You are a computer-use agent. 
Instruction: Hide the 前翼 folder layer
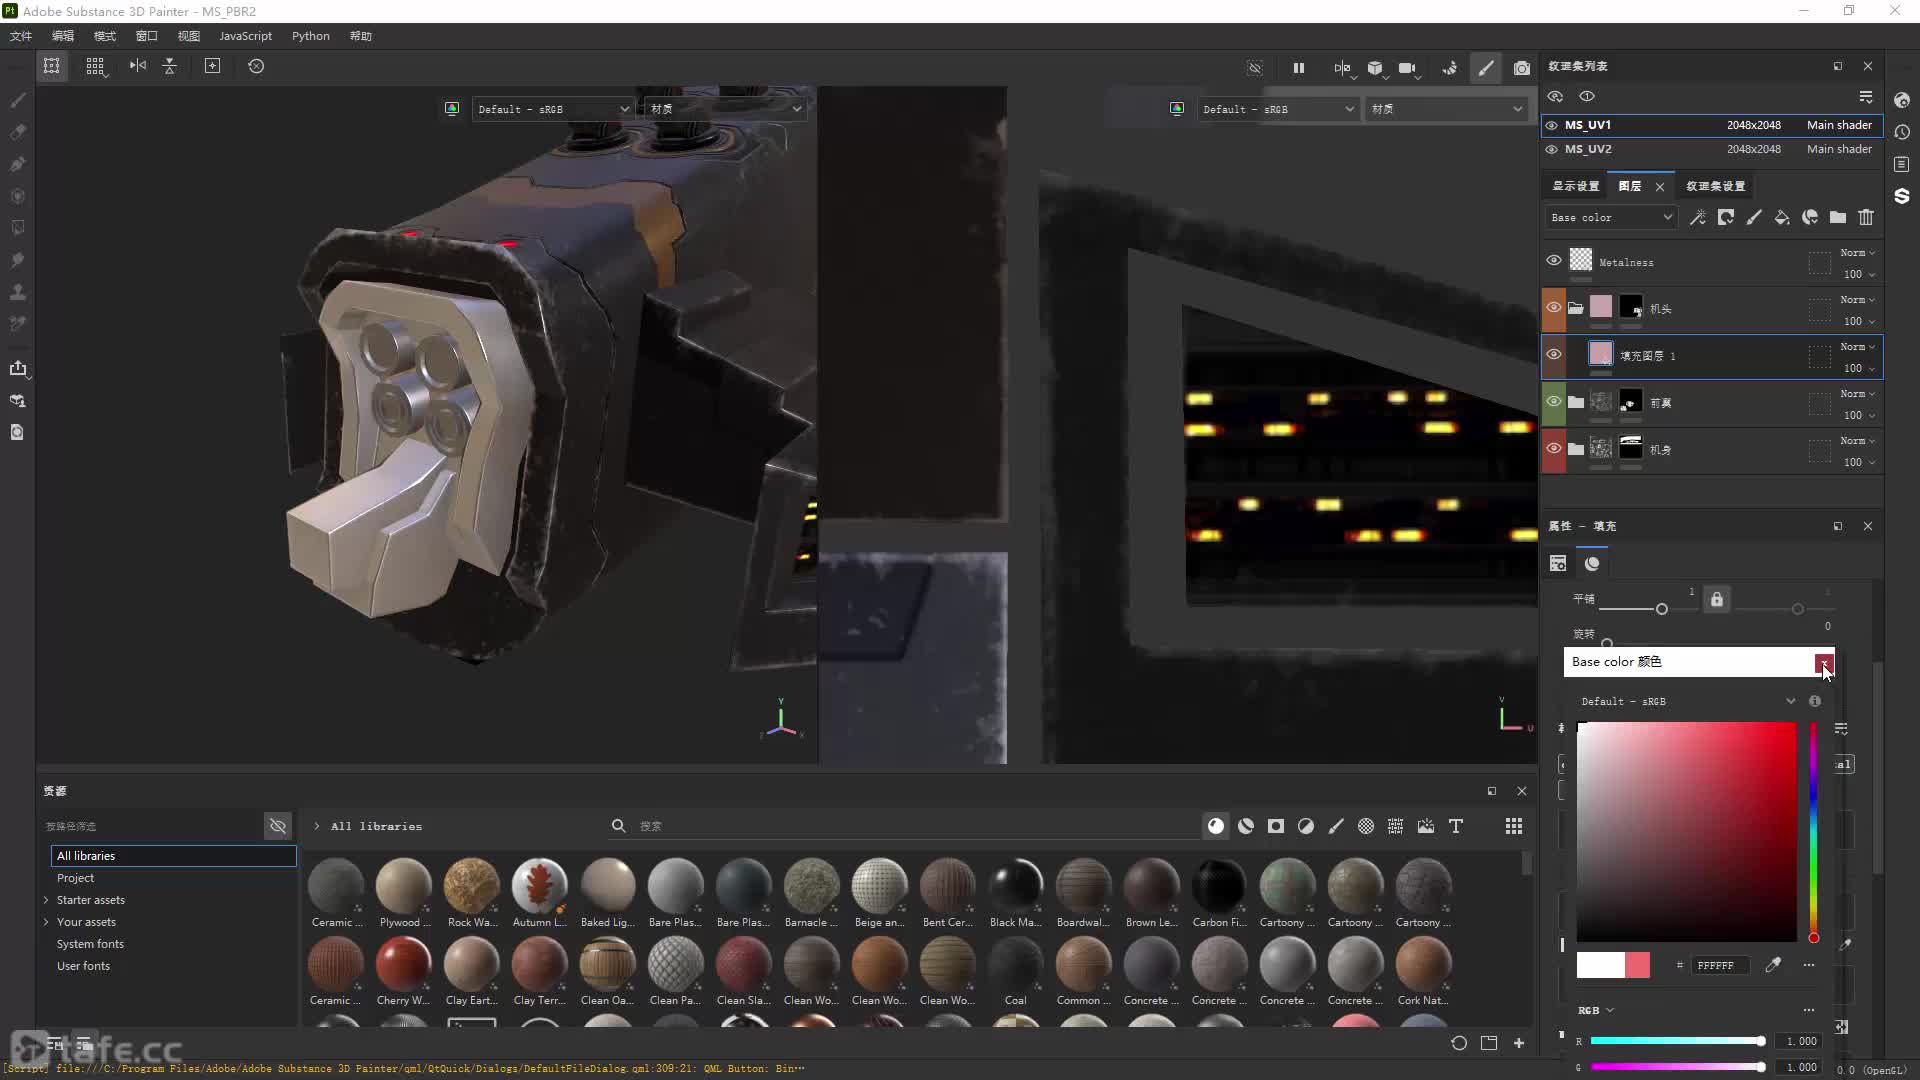[x=1554, y=401]
